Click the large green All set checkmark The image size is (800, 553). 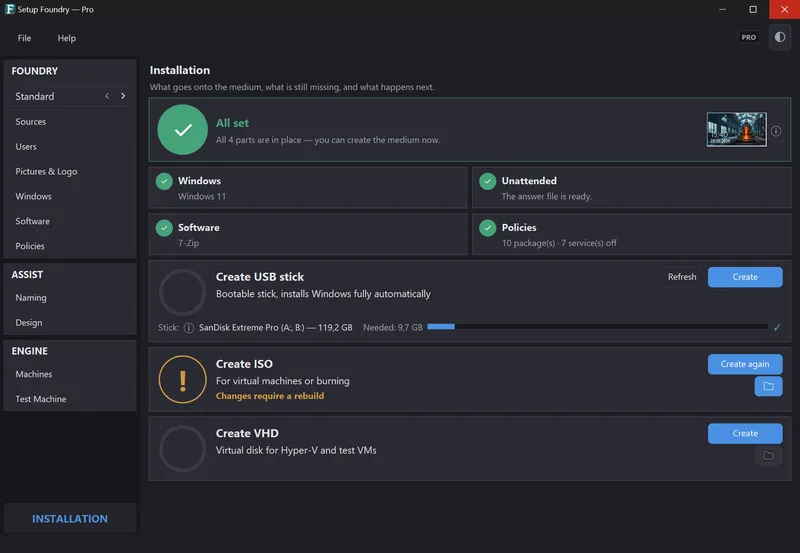coord(183,130)
